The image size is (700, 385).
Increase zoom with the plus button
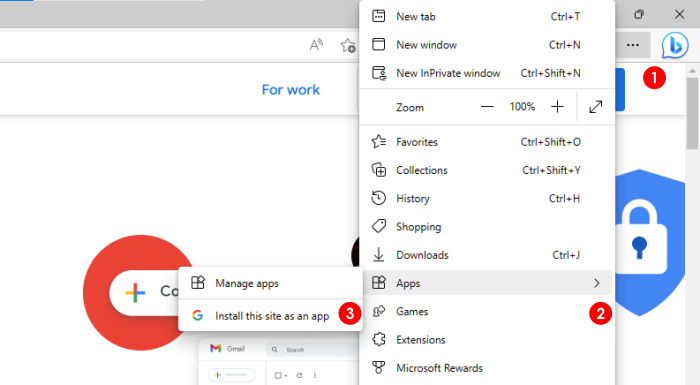pyautogui.click(x=557, y=107)
